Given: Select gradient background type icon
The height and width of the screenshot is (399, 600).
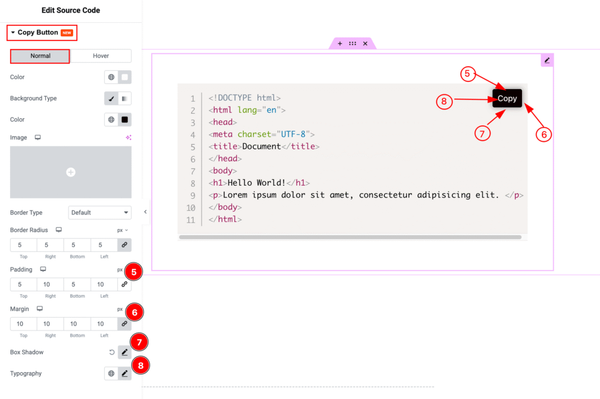Looking at the screenshot, I should pos(124,98).
